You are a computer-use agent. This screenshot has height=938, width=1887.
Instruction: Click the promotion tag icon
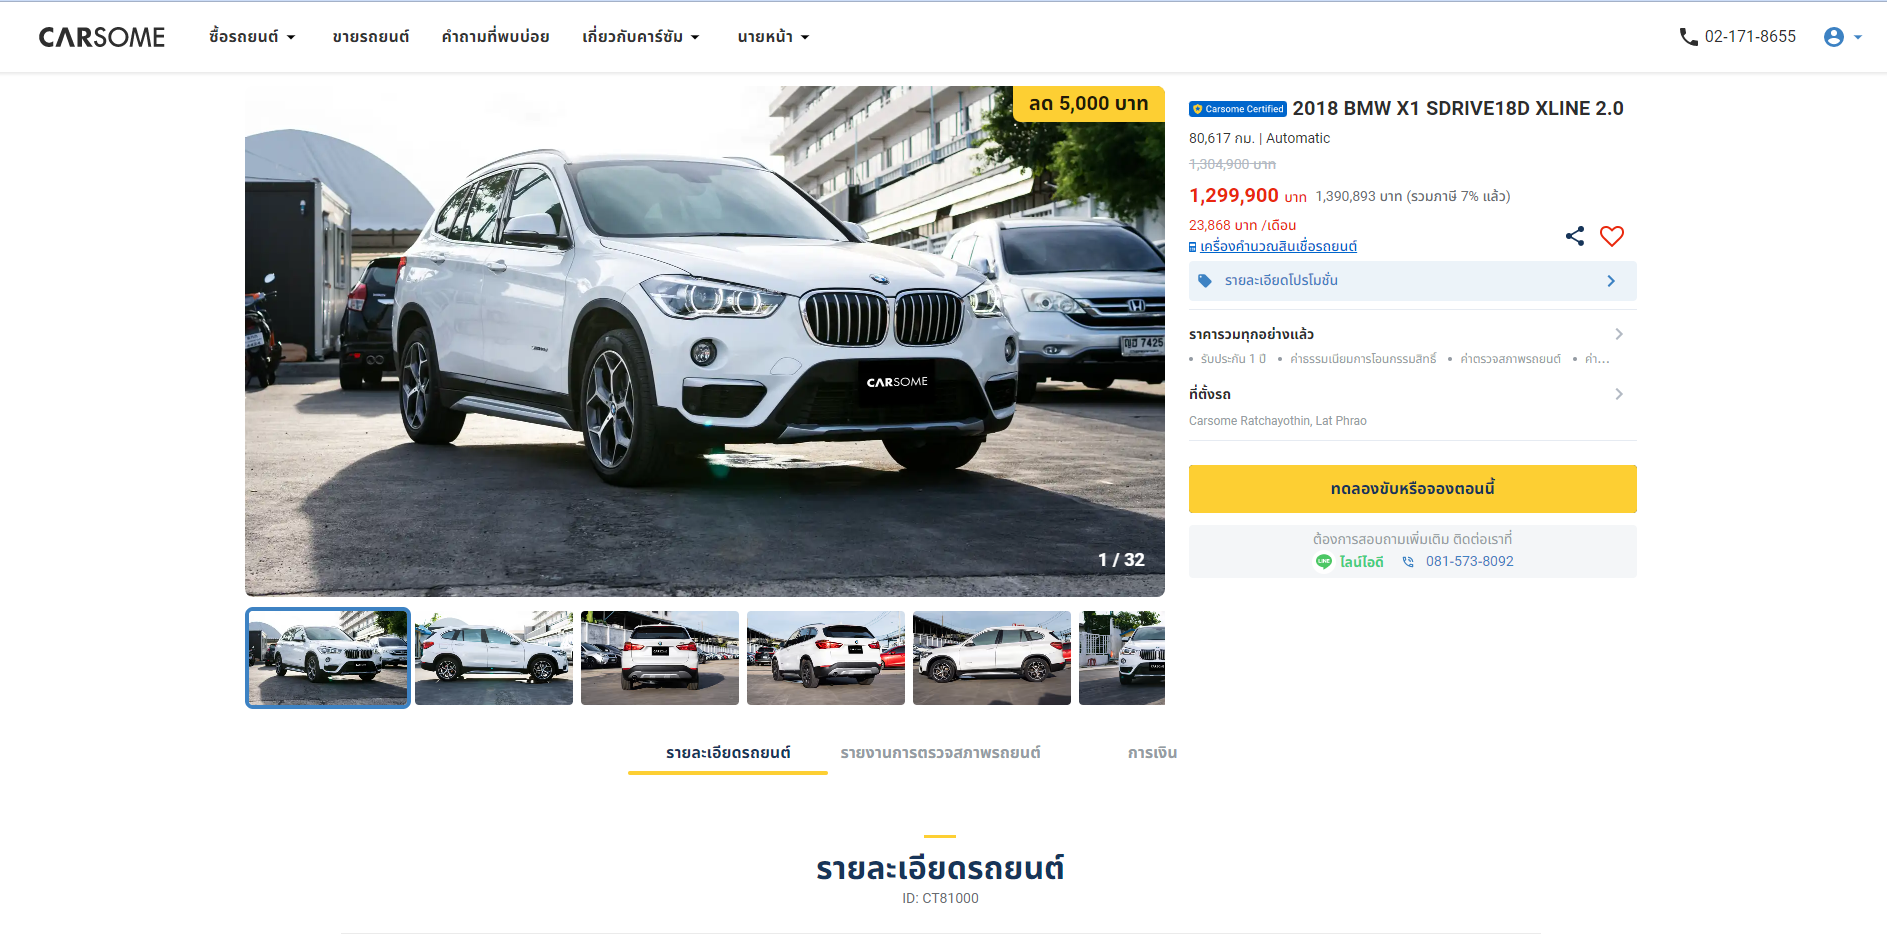(1205, 281)
